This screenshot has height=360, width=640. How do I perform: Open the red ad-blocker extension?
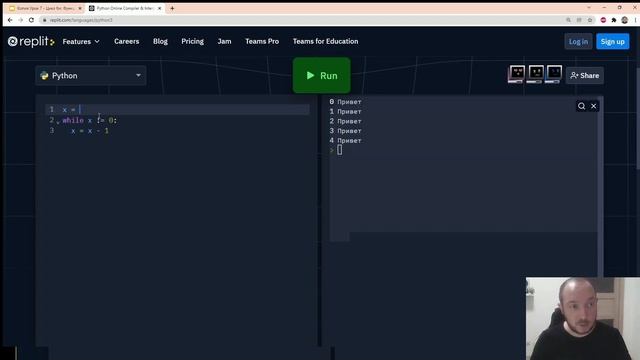(603, 20)
